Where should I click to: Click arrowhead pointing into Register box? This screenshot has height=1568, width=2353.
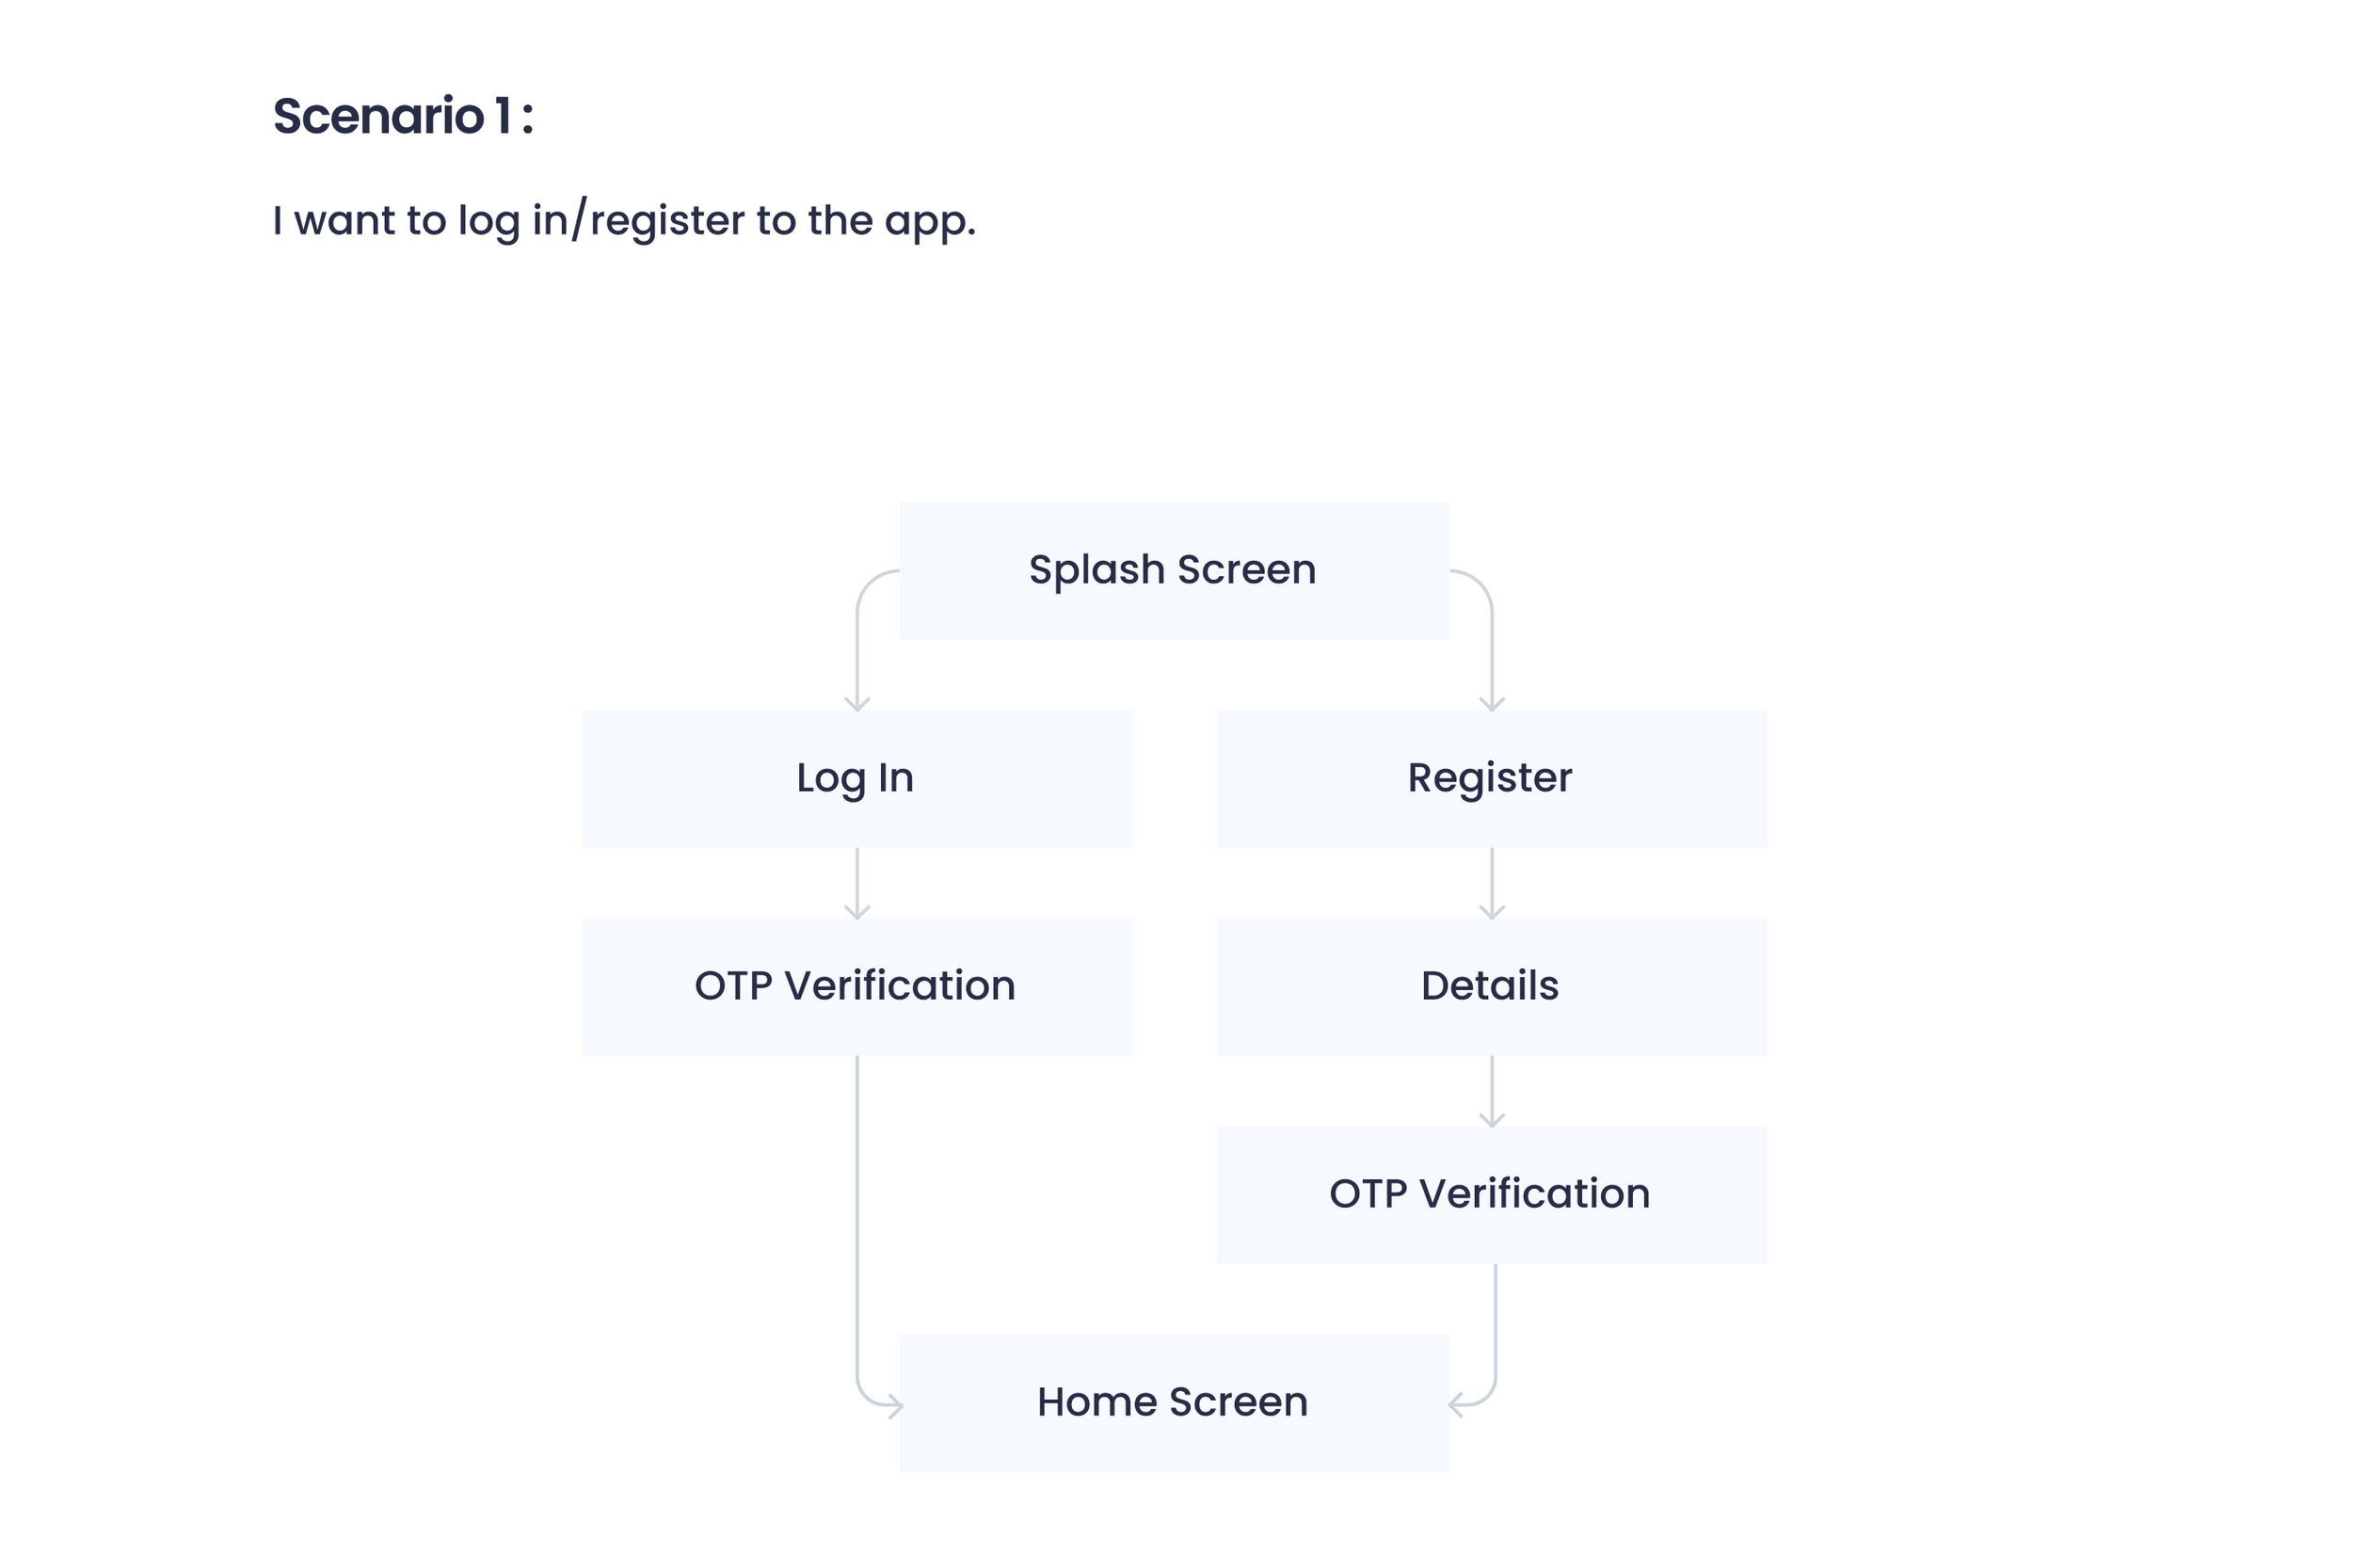pyautogui.click(x=1492, y=704)
